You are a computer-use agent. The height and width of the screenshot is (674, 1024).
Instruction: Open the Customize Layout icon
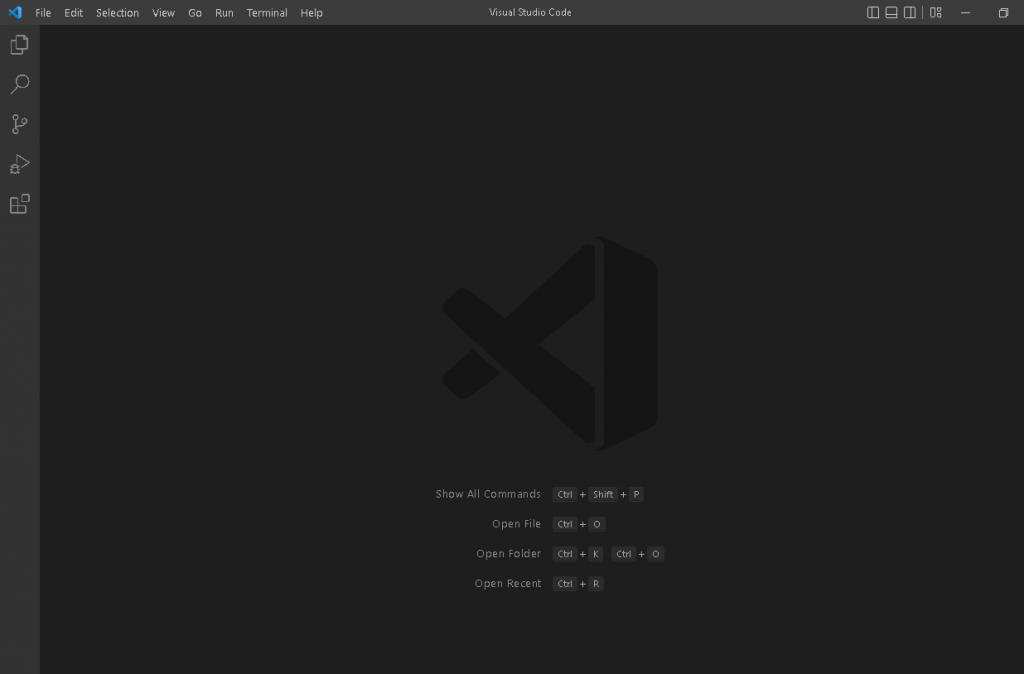pyautogui.click(x=935, y=12)
